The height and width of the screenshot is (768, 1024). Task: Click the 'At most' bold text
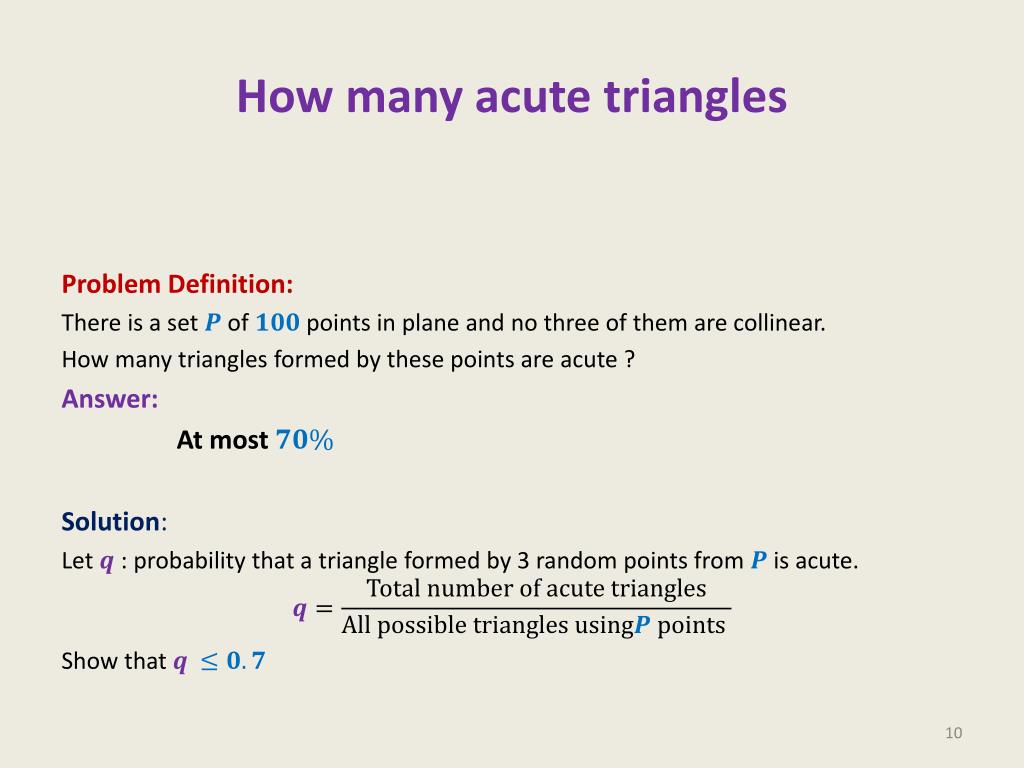click(222, 440)
